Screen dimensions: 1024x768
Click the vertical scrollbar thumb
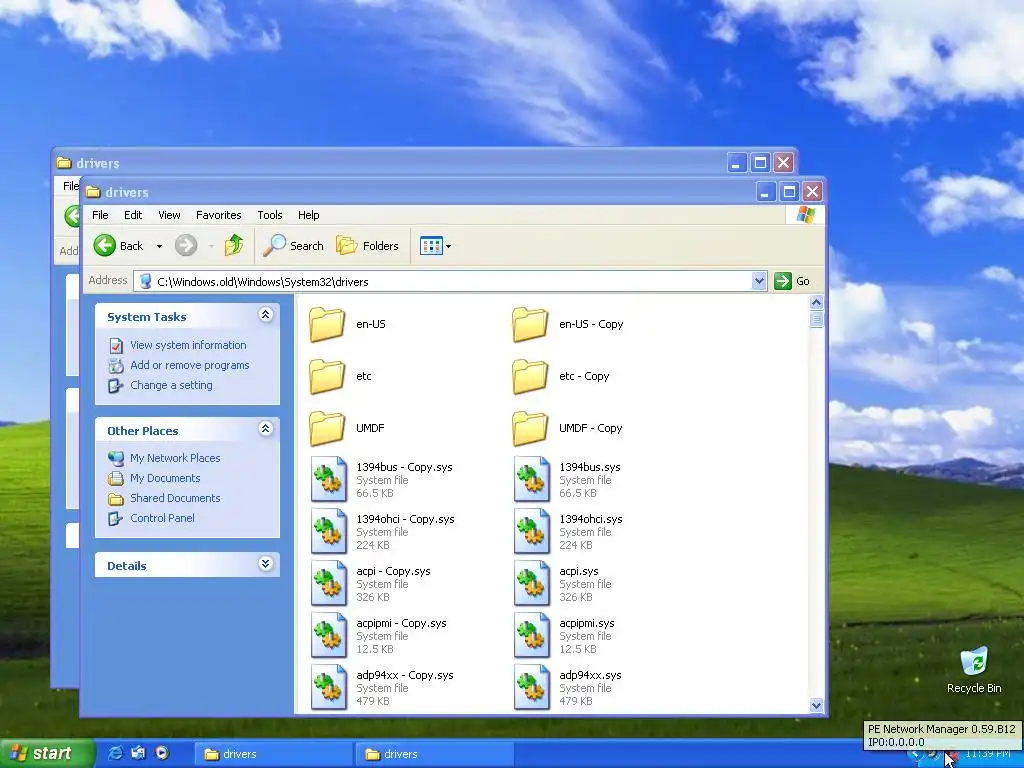point(816,319)
